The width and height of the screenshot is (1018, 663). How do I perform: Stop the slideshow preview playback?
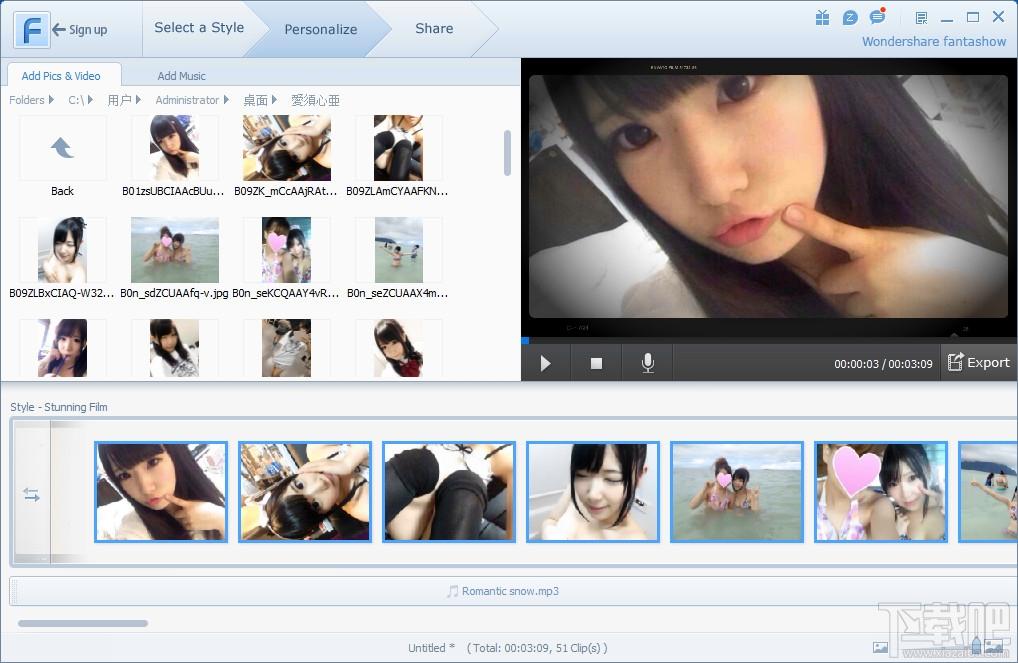pos(596,363)
